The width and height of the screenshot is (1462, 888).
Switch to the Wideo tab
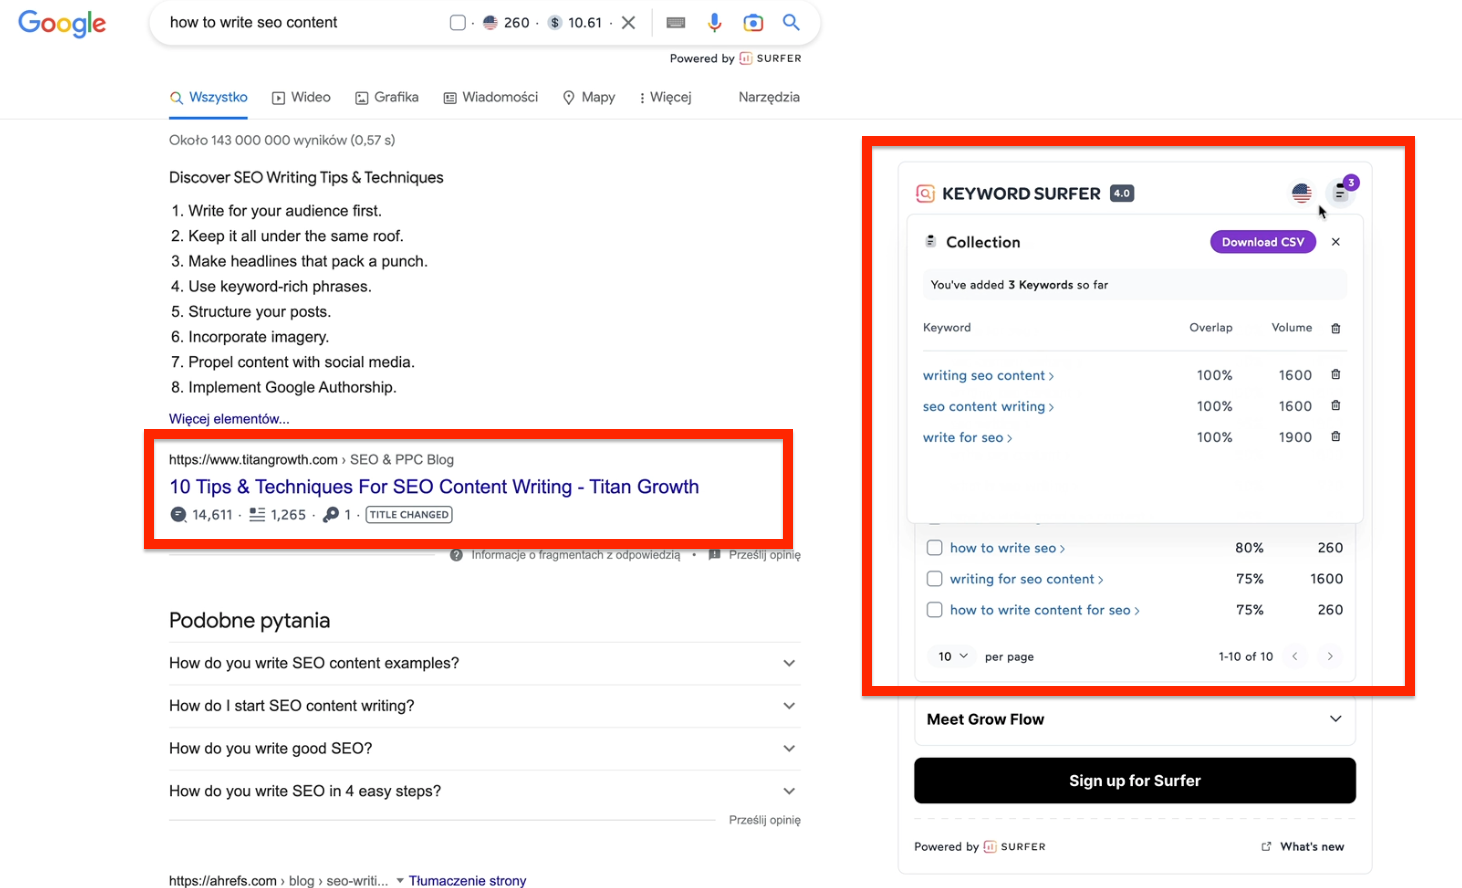[x=302, y=97]
